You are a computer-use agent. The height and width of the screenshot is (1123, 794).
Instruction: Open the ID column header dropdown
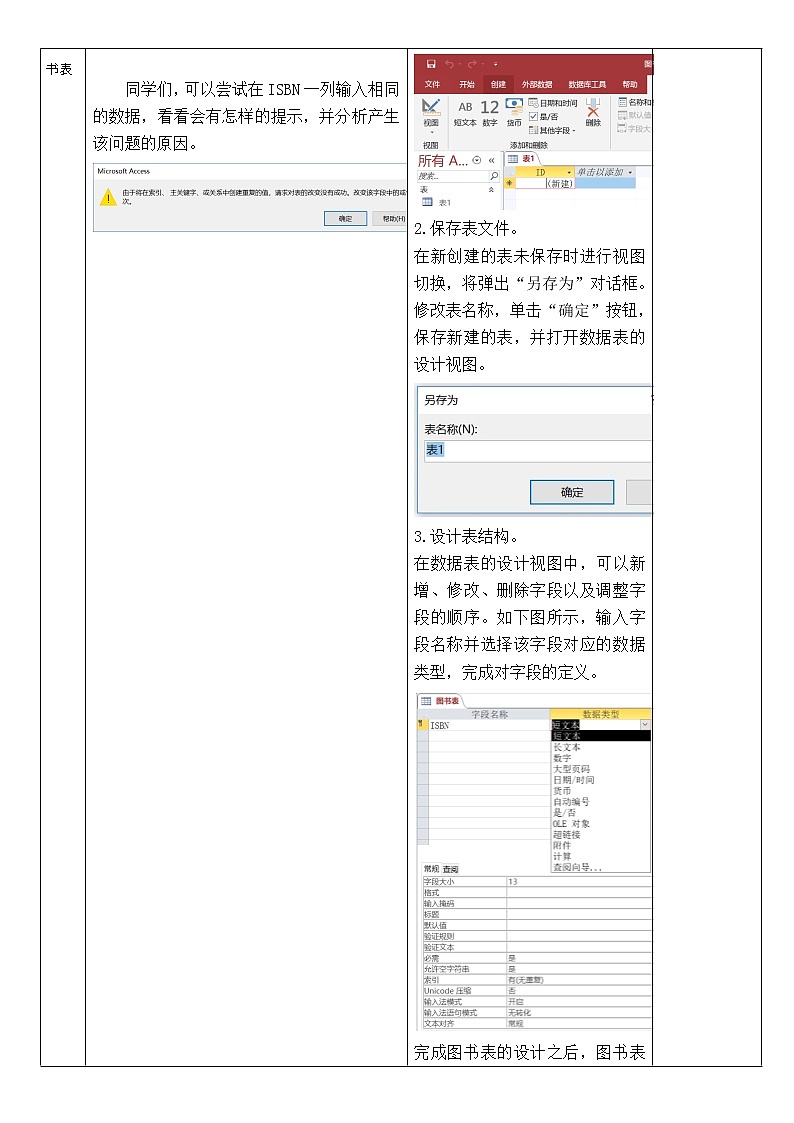569,173
